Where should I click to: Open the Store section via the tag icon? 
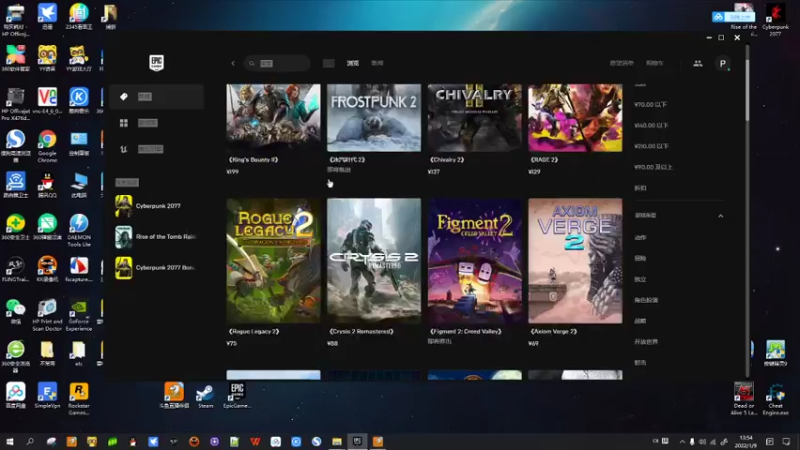point(156,96)
